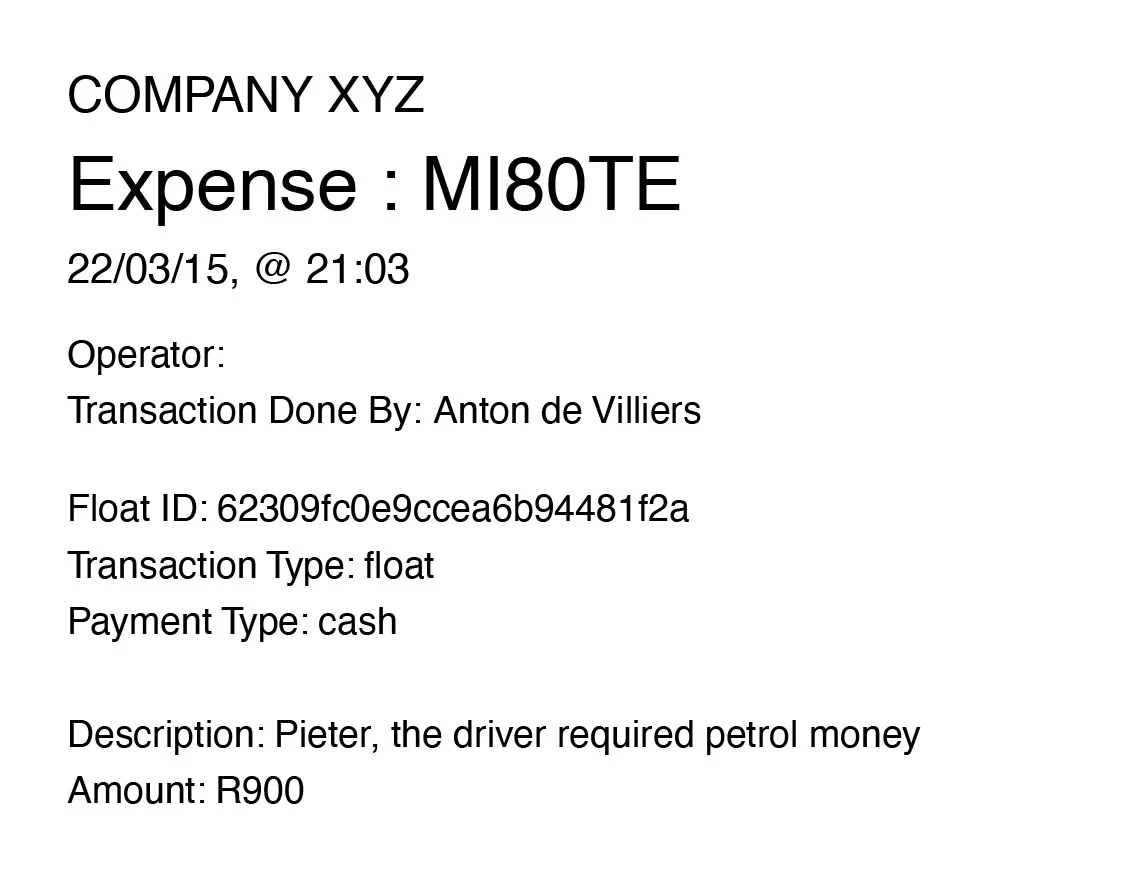Select the float ID value 62309fc0e9ccea6b94481f2a
The width and height of the screenshot is (1133, 892).
(x=452, y=509)
